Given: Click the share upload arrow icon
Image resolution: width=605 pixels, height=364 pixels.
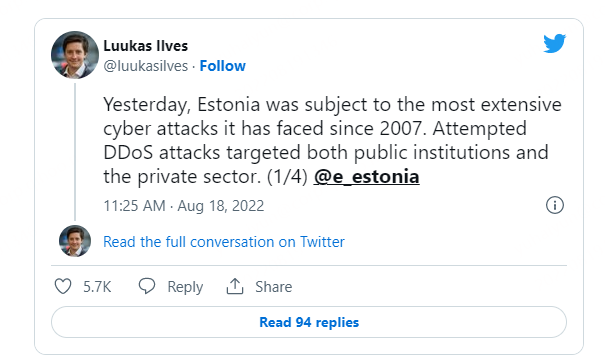Looking at the screenshot, I should point(235,286).
